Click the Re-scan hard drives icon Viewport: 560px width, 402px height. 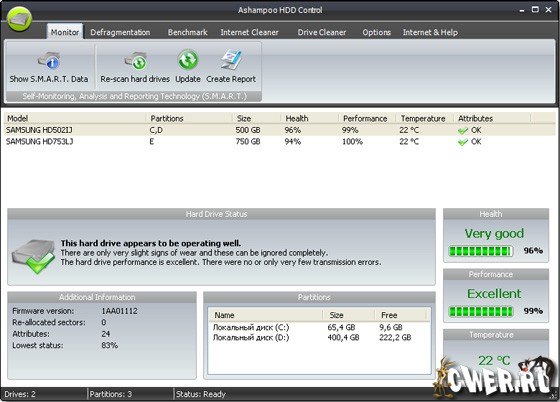pos(136,60)
